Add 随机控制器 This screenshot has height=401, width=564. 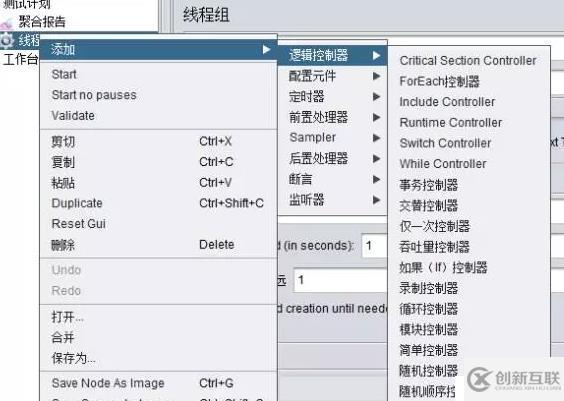pyautogui.click(x=428, y=371)
